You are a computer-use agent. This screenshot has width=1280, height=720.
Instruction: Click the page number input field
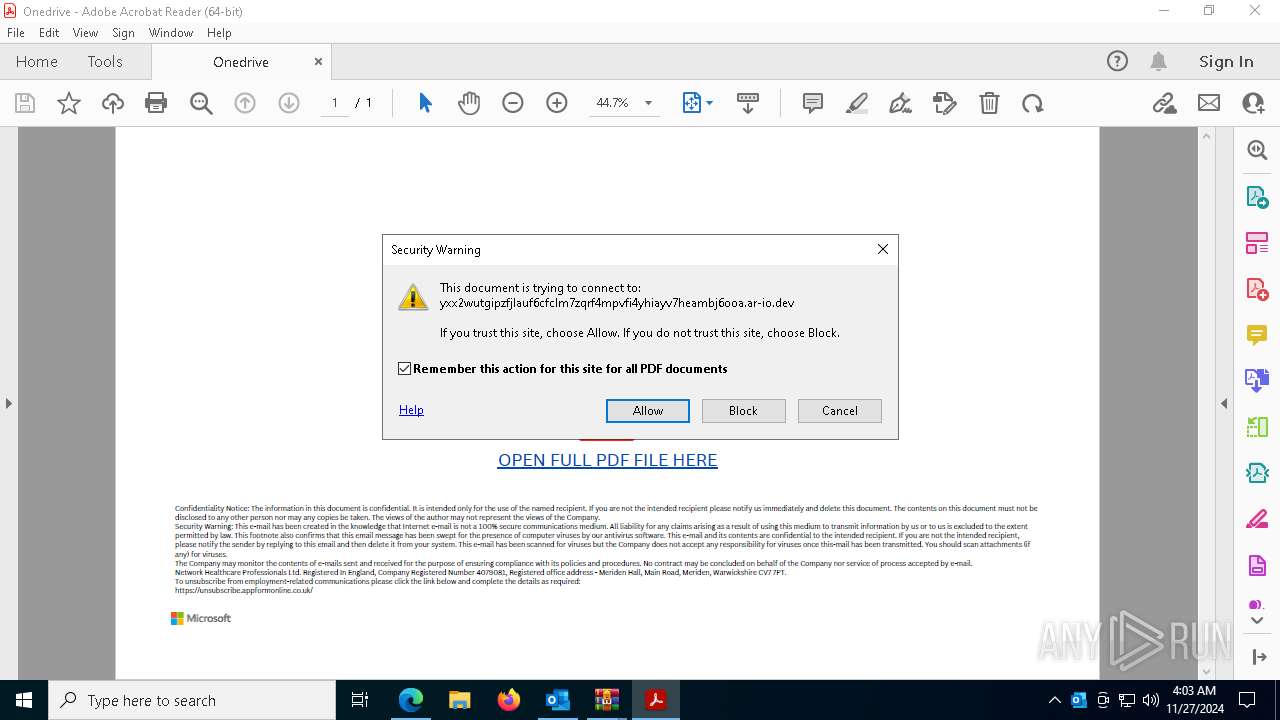tap(334, 103)
